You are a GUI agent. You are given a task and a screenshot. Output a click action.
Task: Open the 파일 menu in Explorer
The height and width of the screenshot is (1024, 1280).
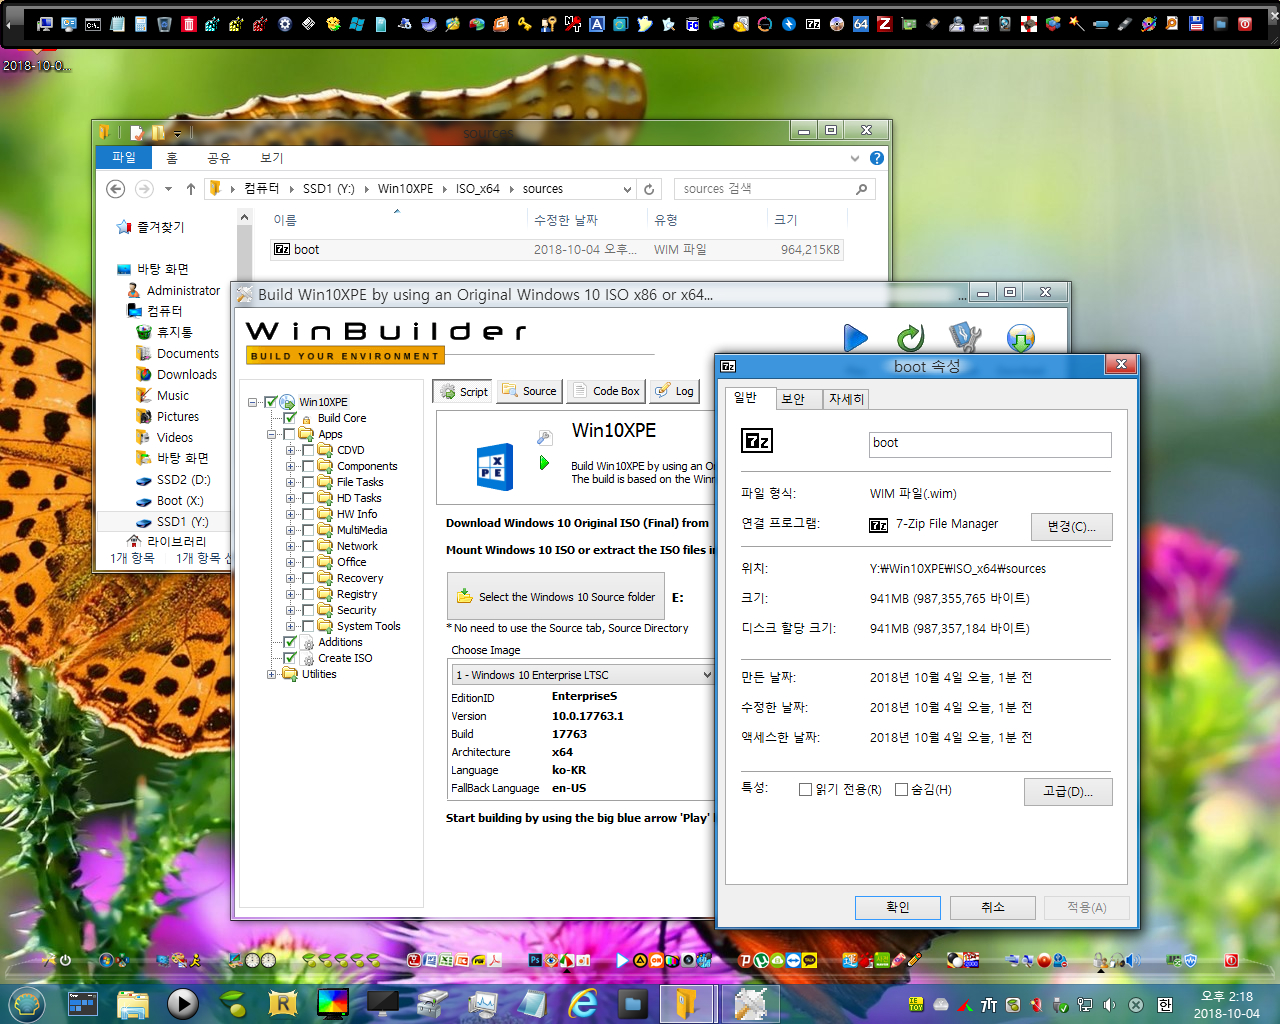[x=124, y=157]
